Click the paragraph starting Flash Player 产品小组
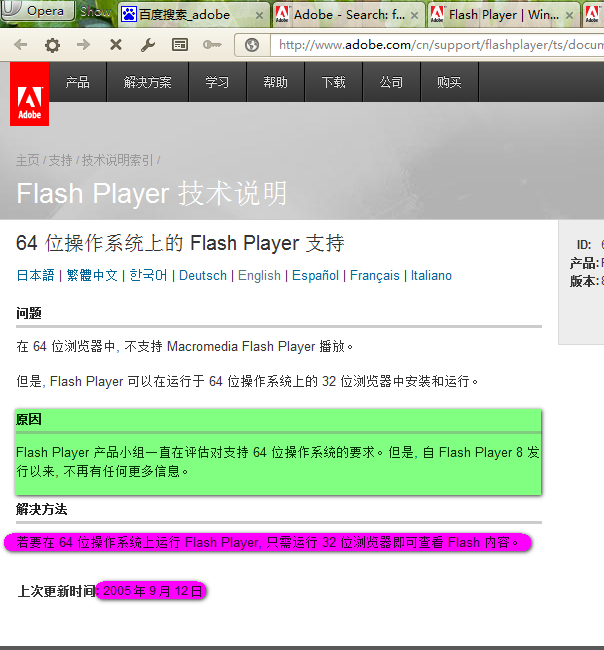This screenshot has width=604, height=650. pos(278,461)
